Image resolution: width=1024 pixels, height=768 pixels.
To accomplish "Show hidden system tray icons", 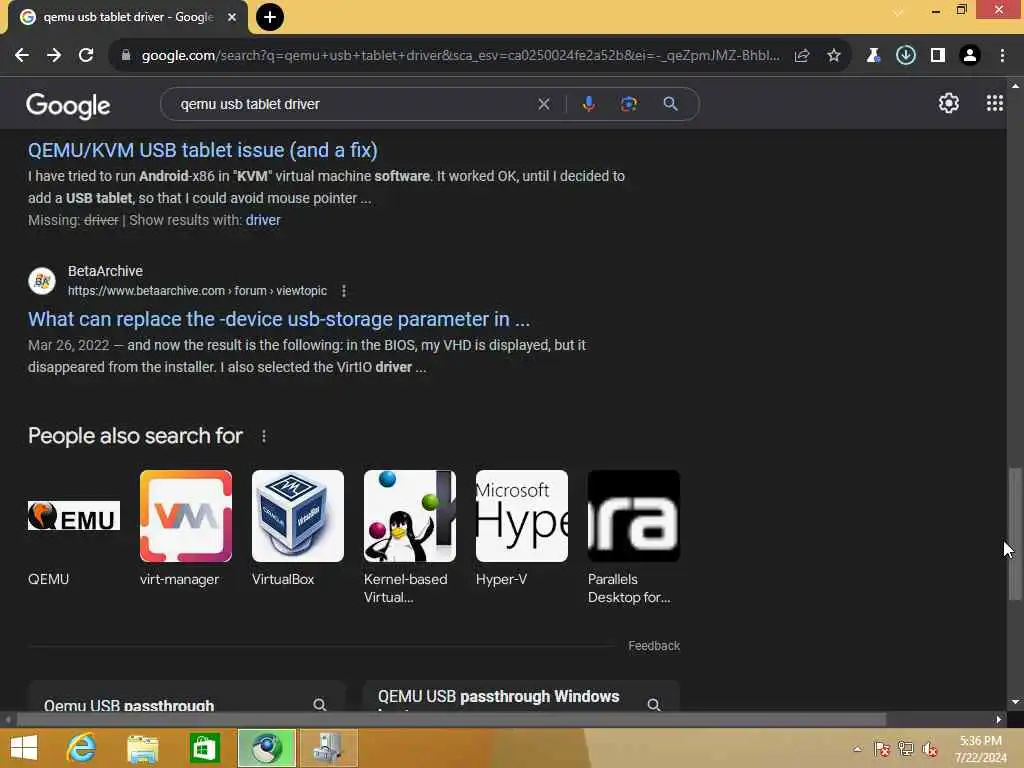I will (857, 749).
